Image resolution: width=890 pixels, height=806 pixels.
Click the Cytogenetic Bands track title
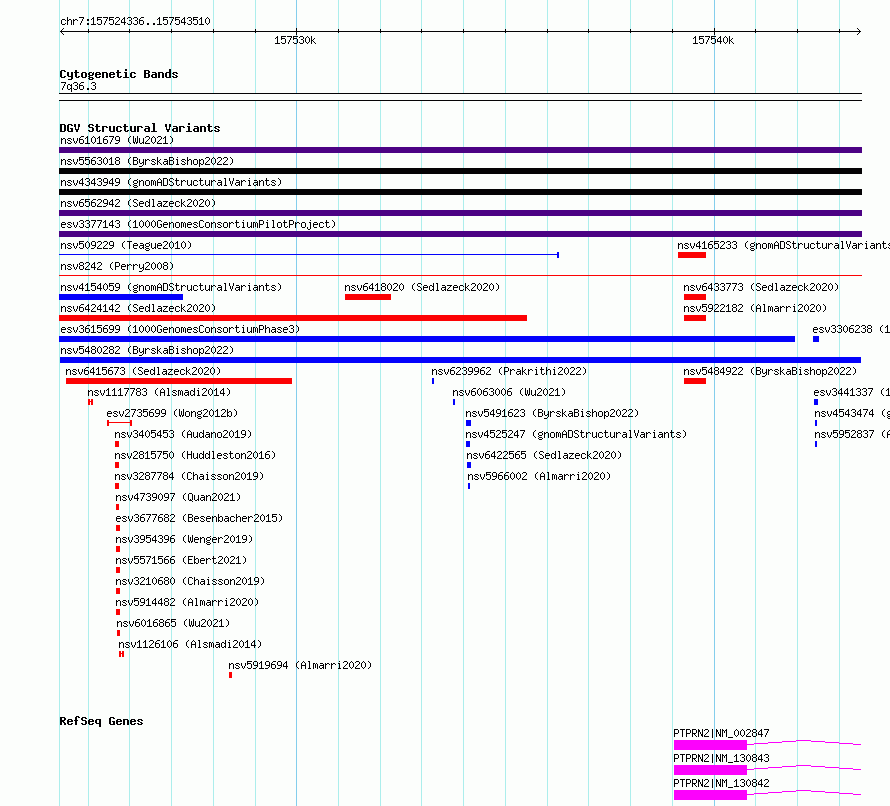pos(119,74)
